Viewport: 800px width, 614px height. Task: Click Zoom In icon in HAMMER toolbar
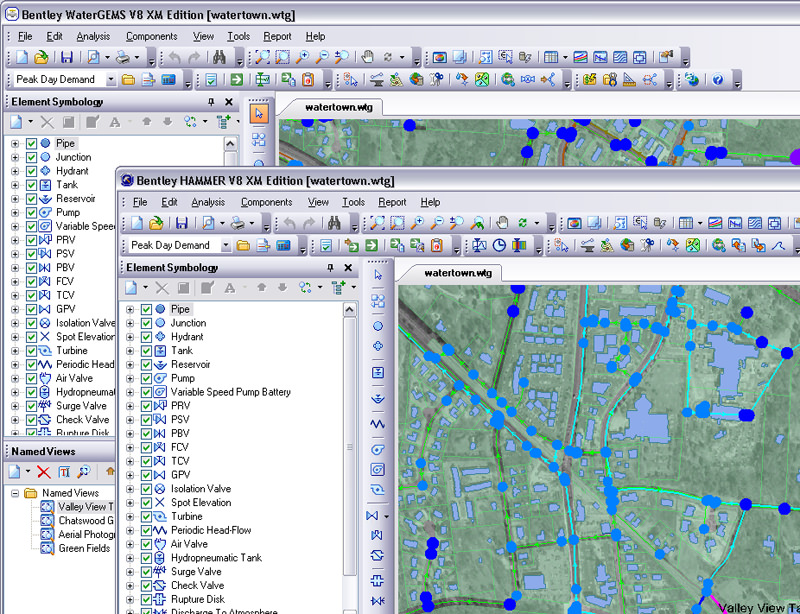tap(417, 223)
